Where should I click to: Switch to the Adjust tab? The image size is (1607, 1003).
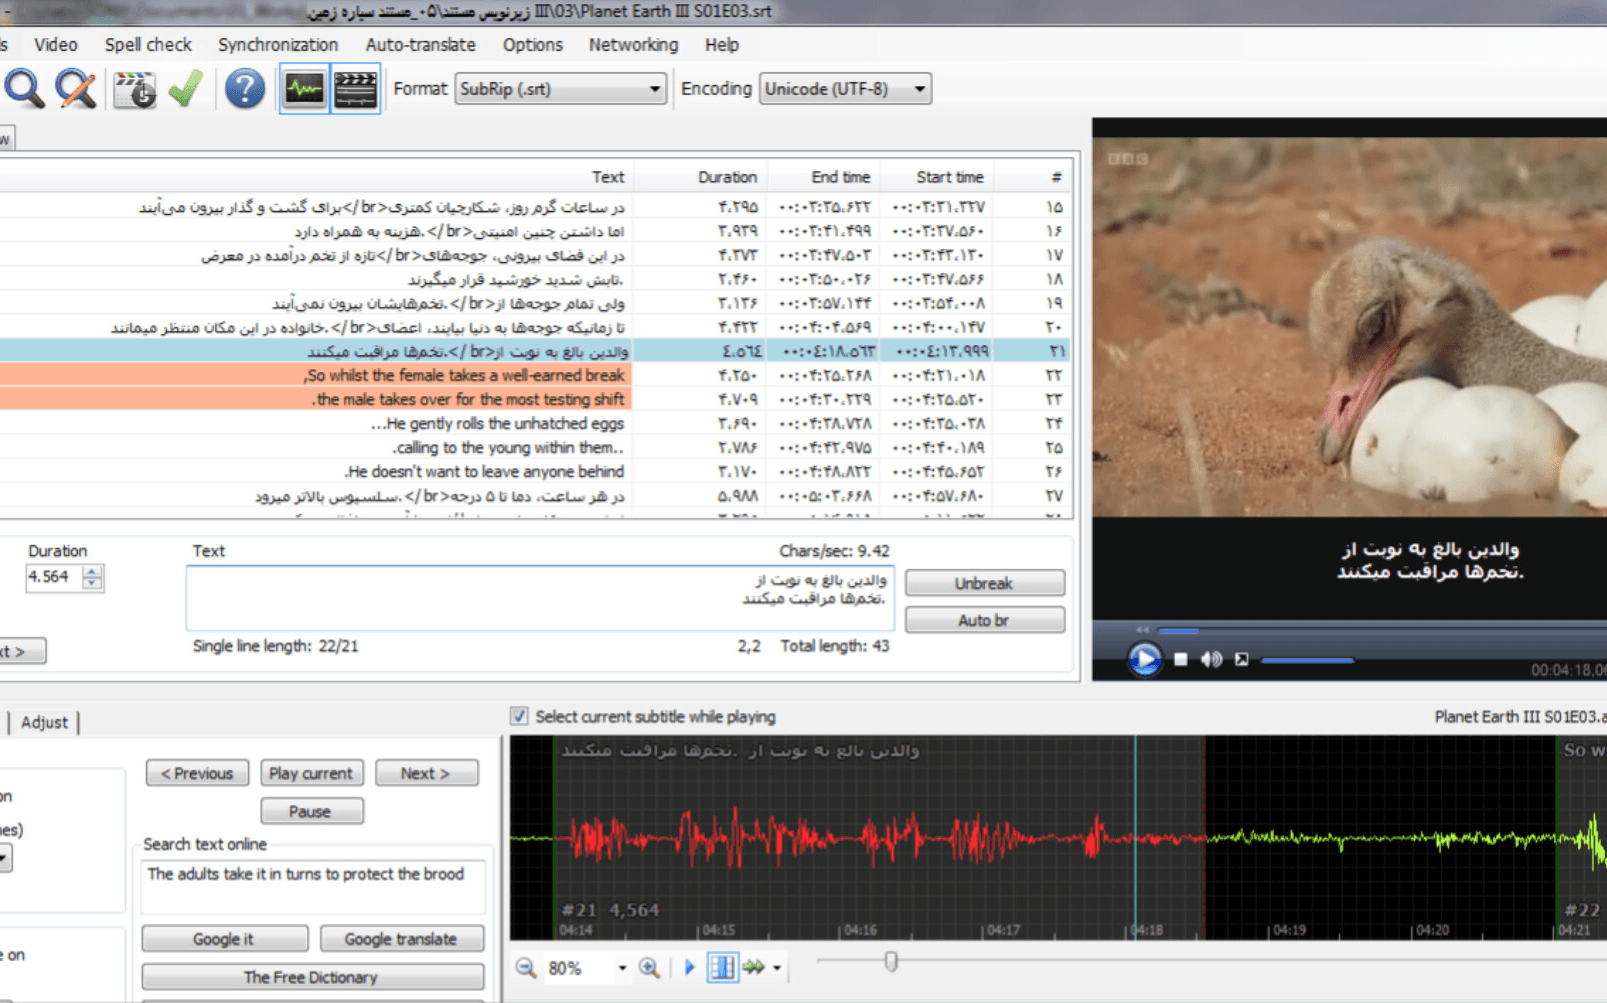(44, 722)
